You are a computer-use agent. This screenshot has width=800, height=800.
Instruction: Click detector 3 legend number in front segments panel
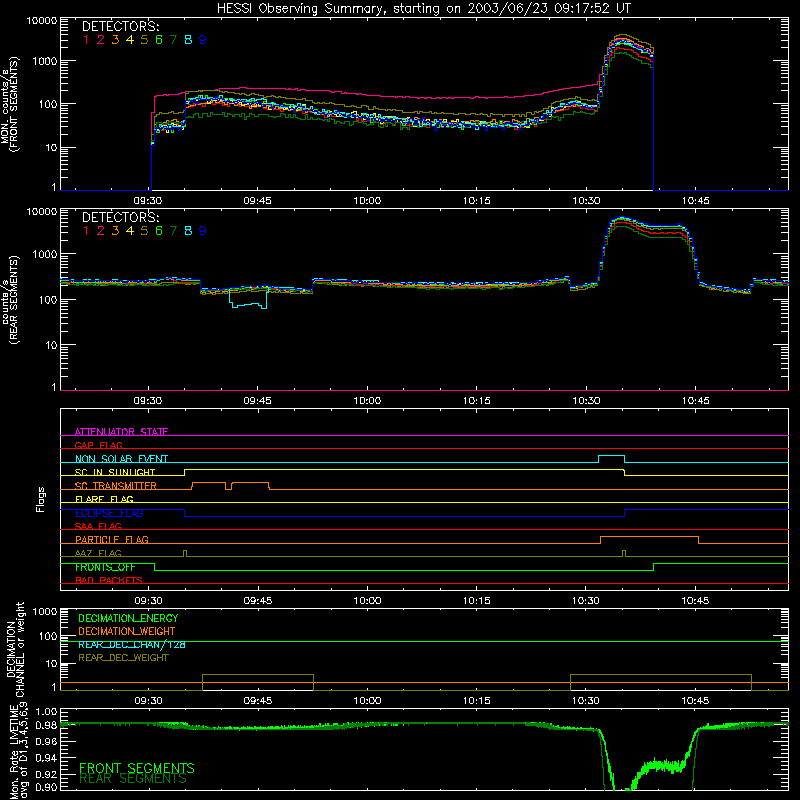115,40
